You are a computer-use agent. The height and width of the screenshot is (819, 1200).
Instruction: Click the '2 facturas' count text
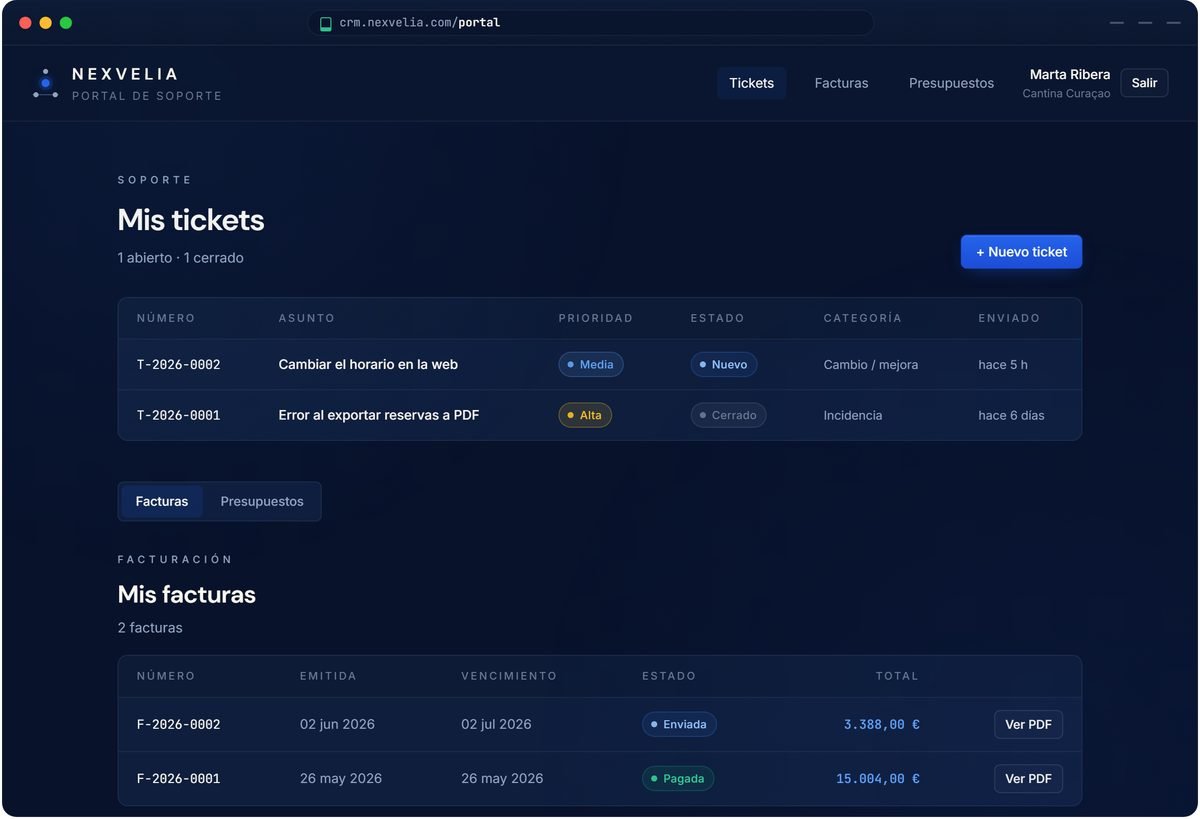pos(150,628)
